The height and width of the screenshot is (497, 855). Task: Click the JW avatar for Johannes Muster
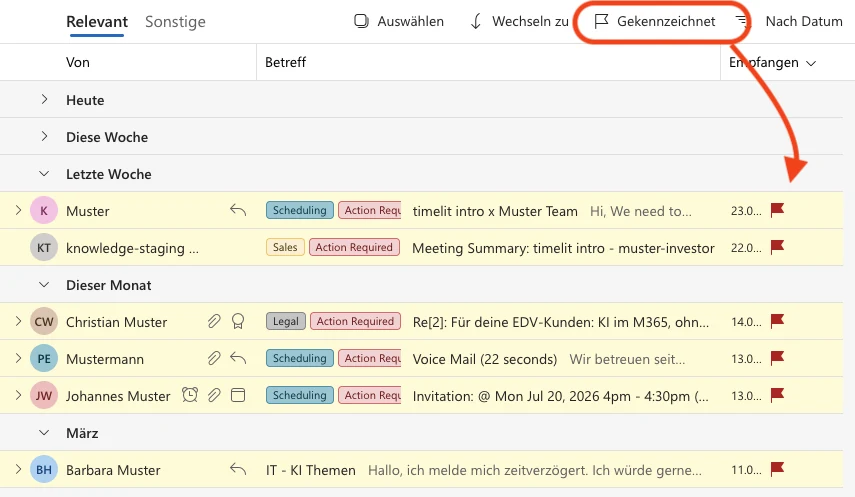tap(44, 396)
